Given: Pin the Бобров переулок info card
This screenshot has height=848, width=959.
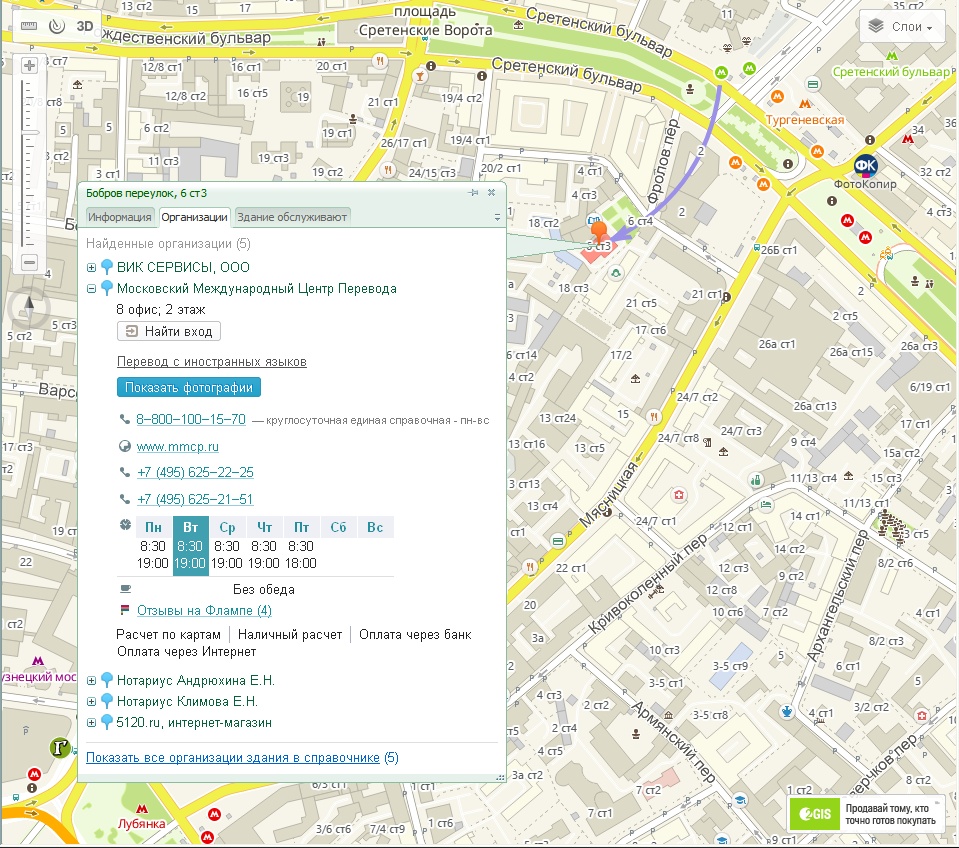Looking at the screenshot, I should (473, 193).
